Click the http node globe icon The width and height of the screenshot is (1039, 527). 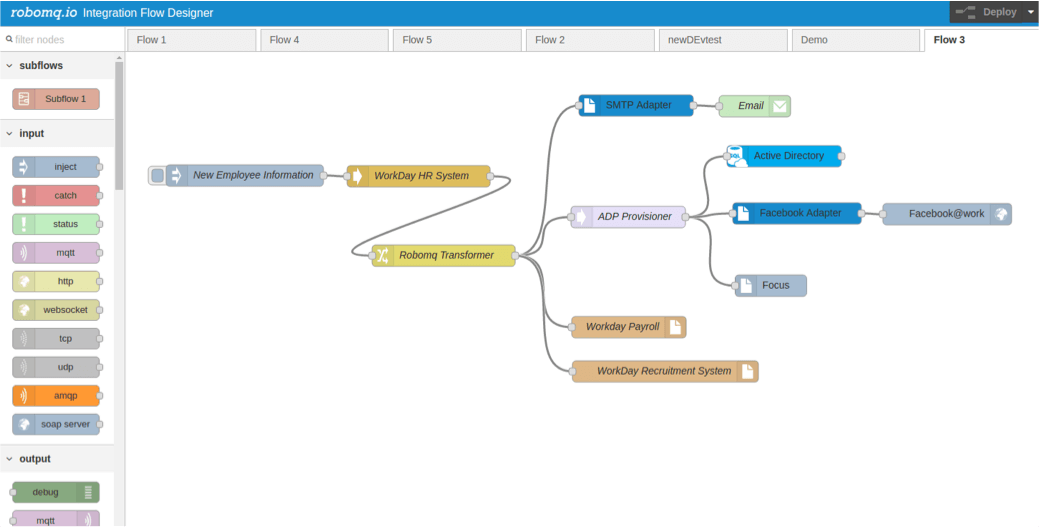23,281
